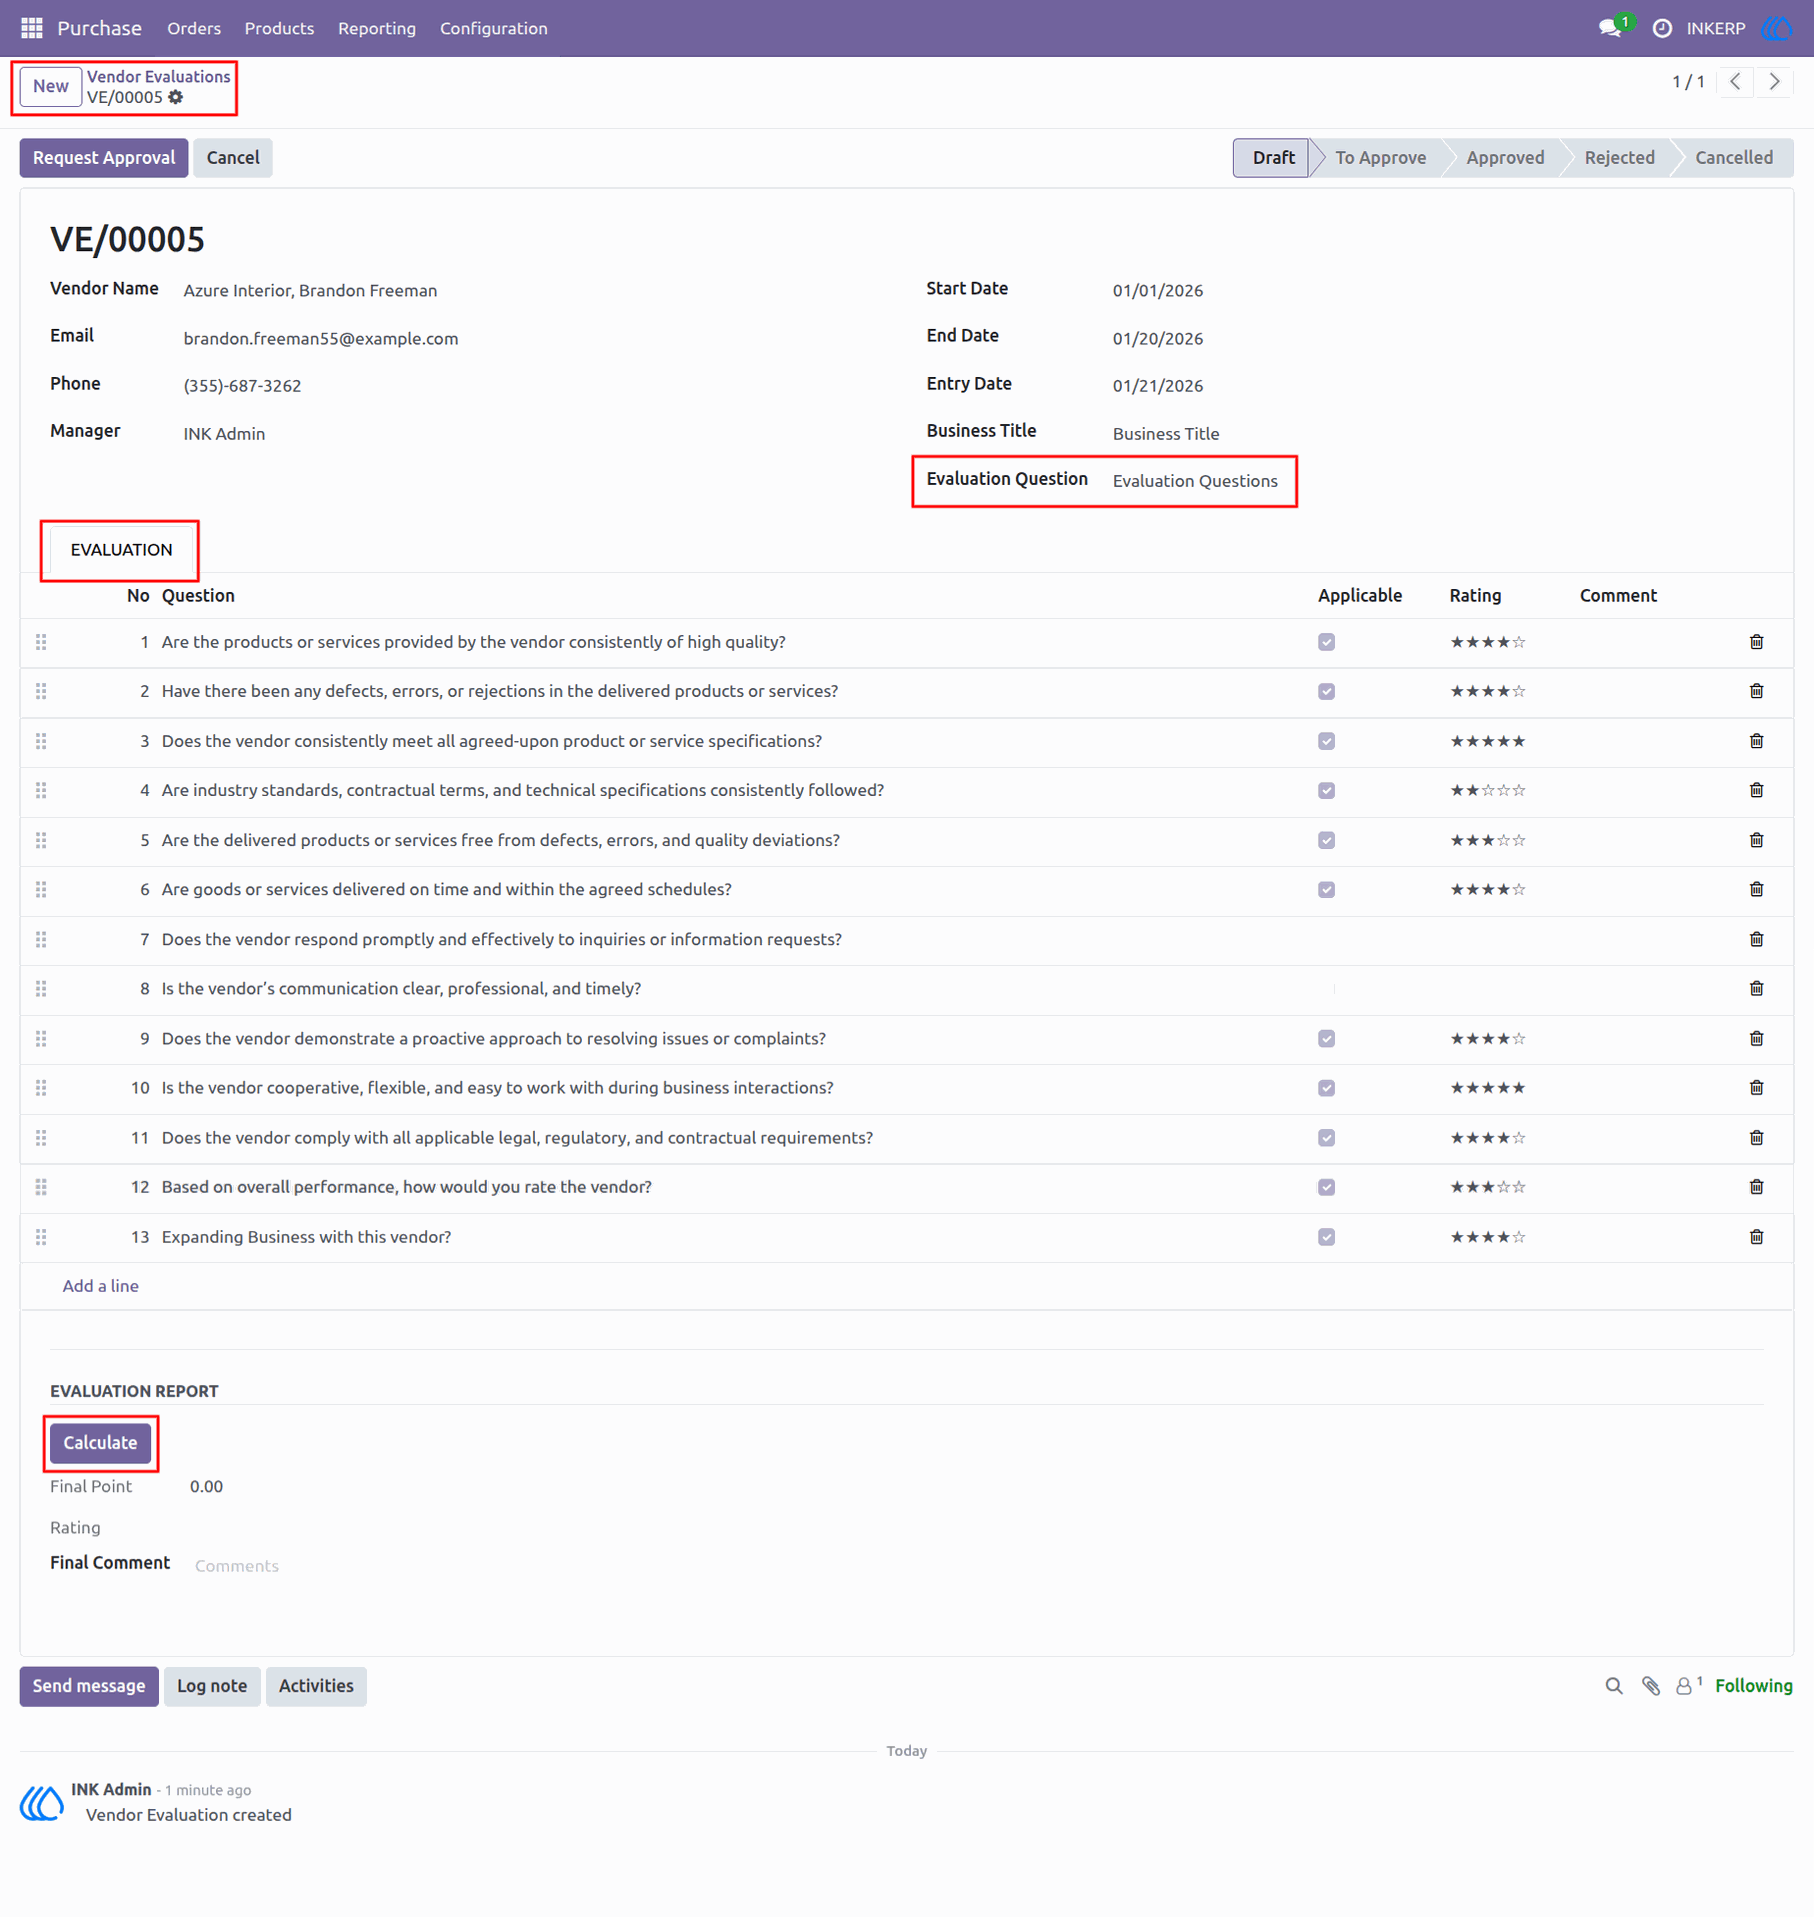
Task: Set question 4 rating to five stars
Action: pos(1519,790)
